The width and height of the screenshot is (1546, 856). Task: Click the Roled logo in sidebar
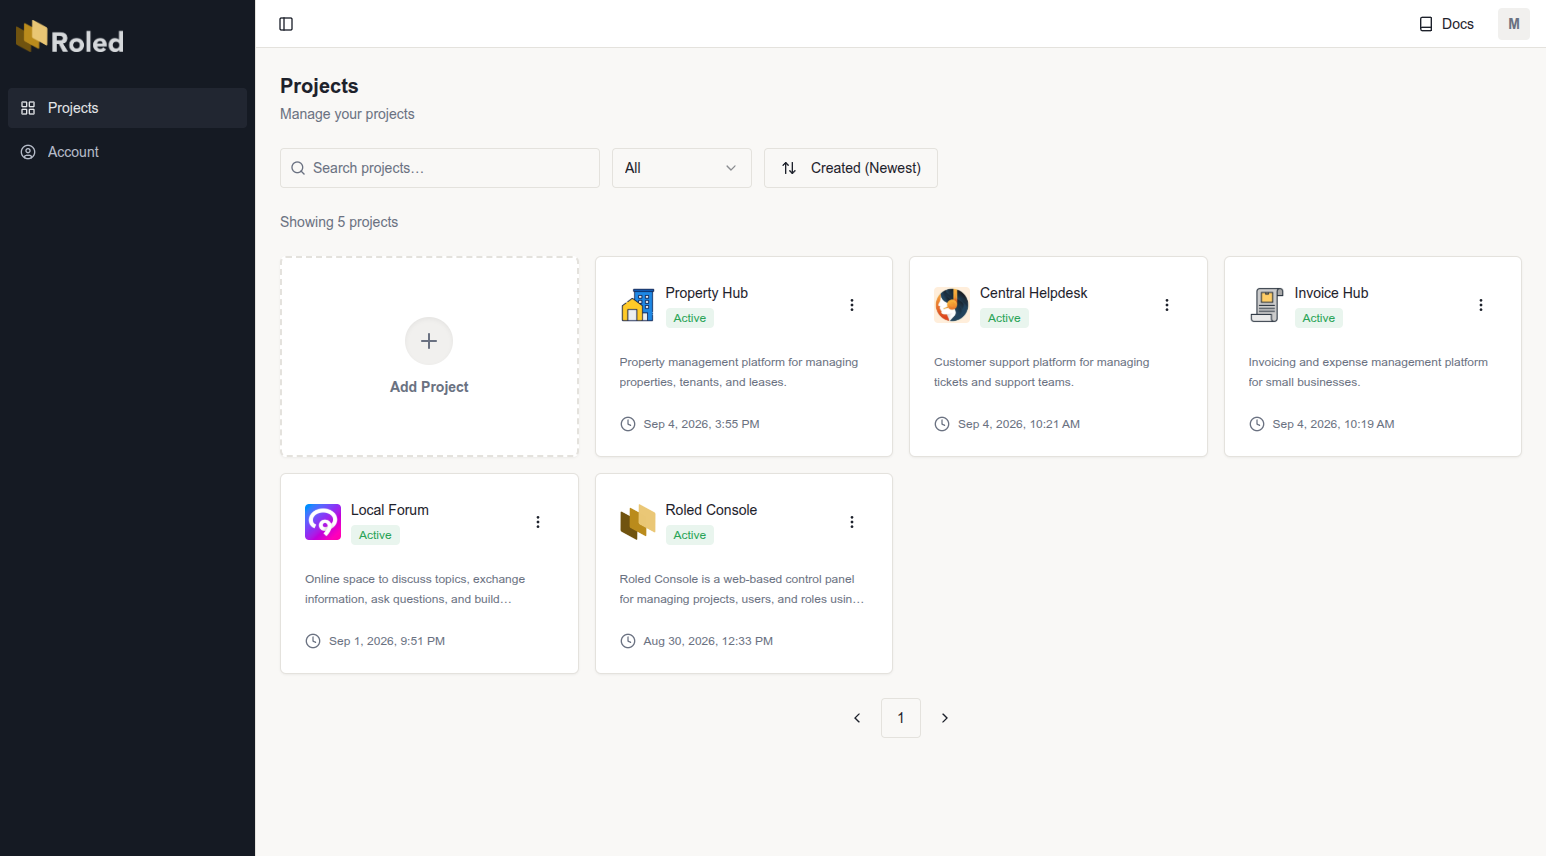tap(70, 37)
